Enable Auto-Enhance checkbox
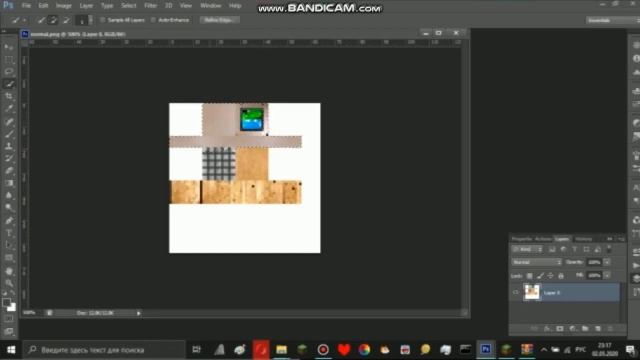Viewport: 640px width, 360px height. 153,20
